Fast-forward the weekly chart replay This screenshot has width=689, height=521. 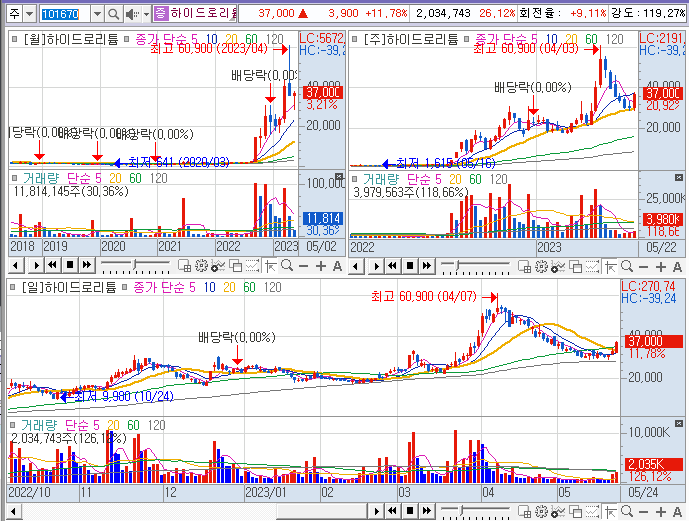click(x=427, y=266)
